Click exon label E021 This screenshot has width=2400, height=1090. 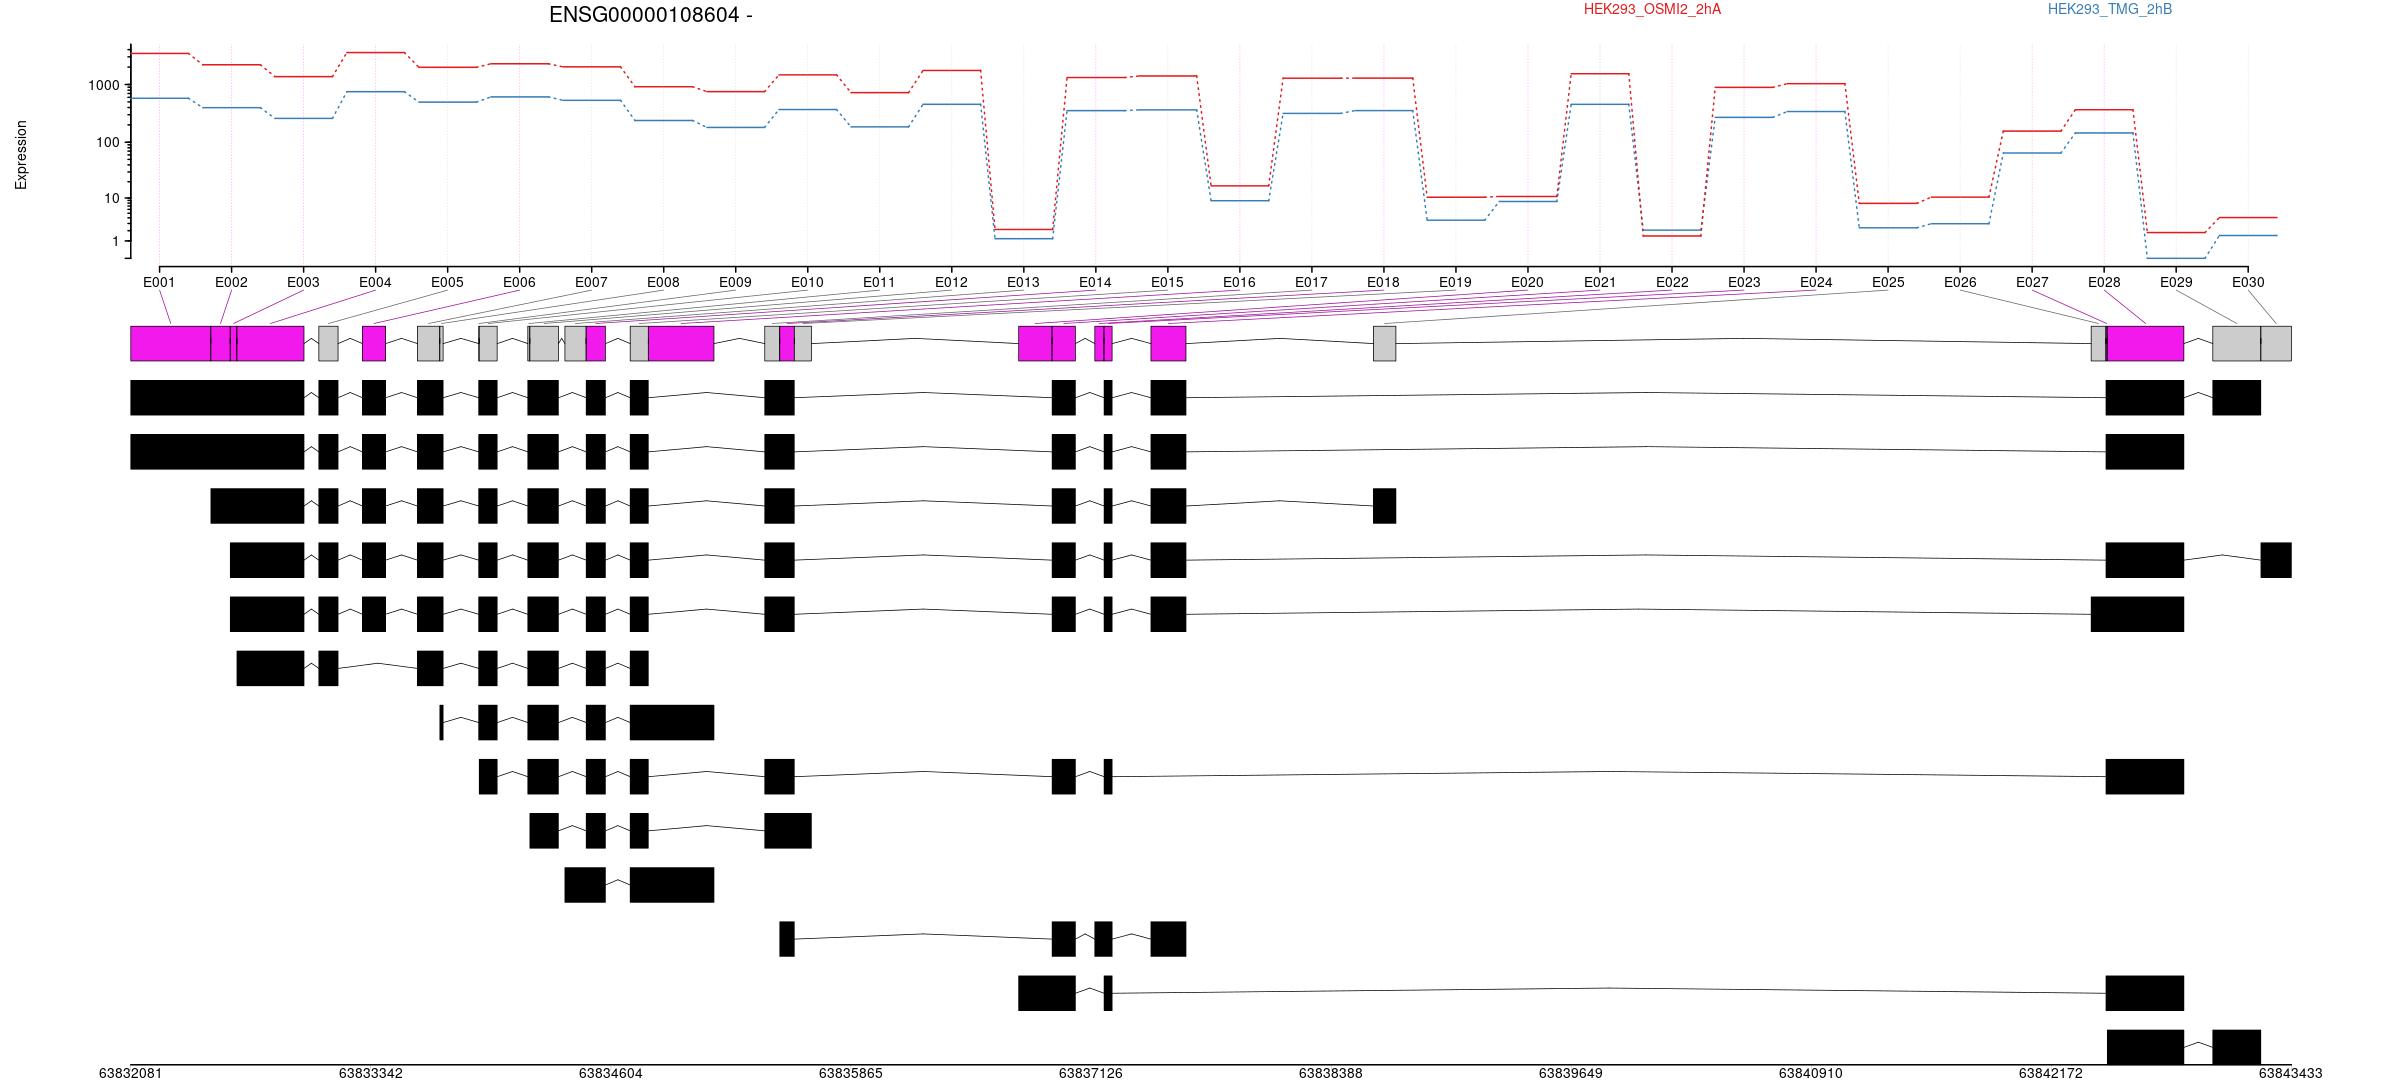coord(1600,282)
